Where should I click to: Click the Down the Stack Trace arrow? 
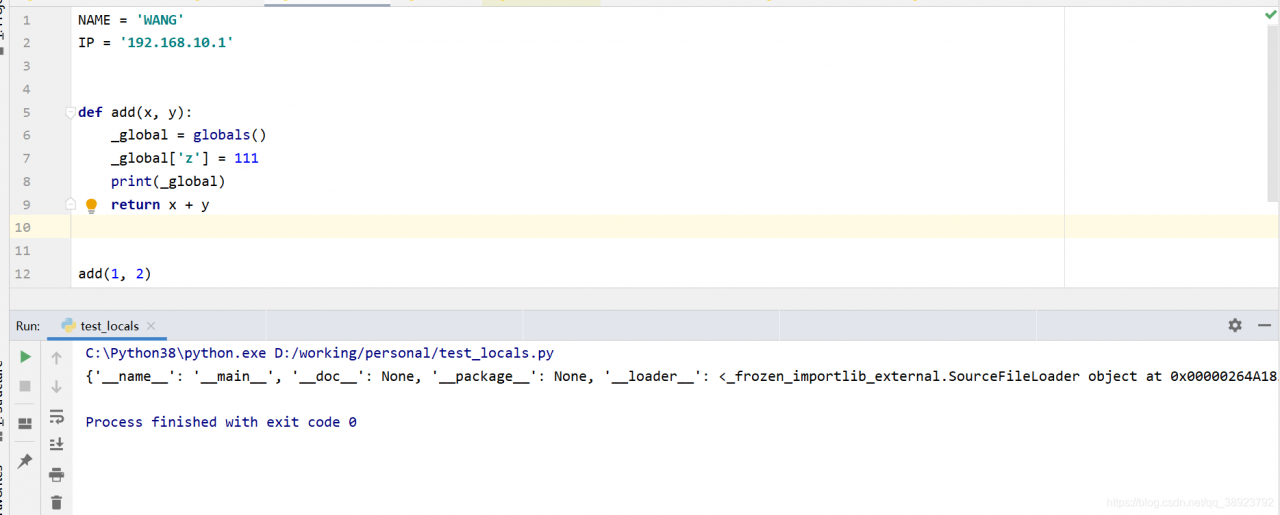pyautogui.click(x=57, y=386)
